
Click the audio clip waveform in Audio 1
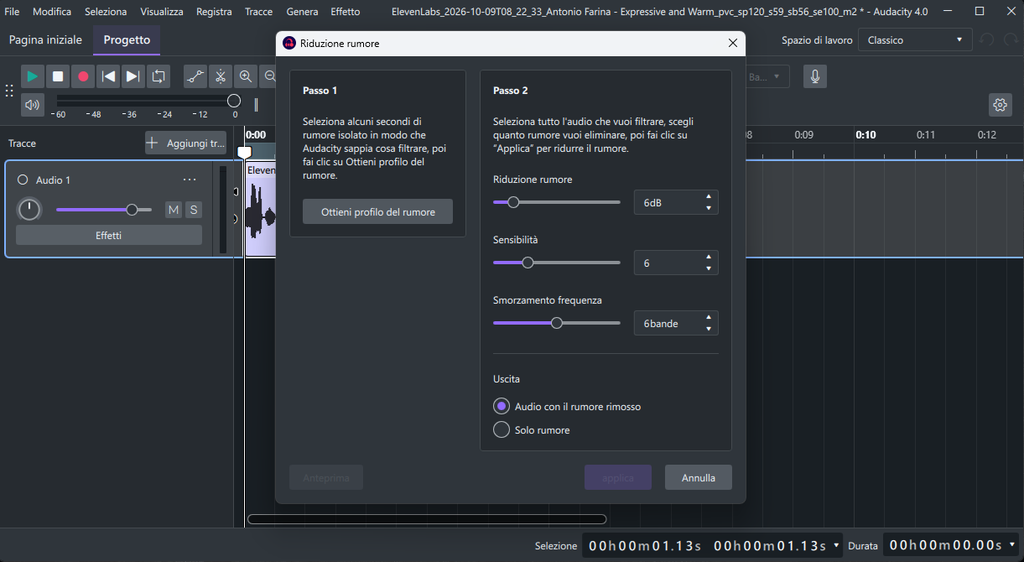pyautogui.click(x=261, y=215)
